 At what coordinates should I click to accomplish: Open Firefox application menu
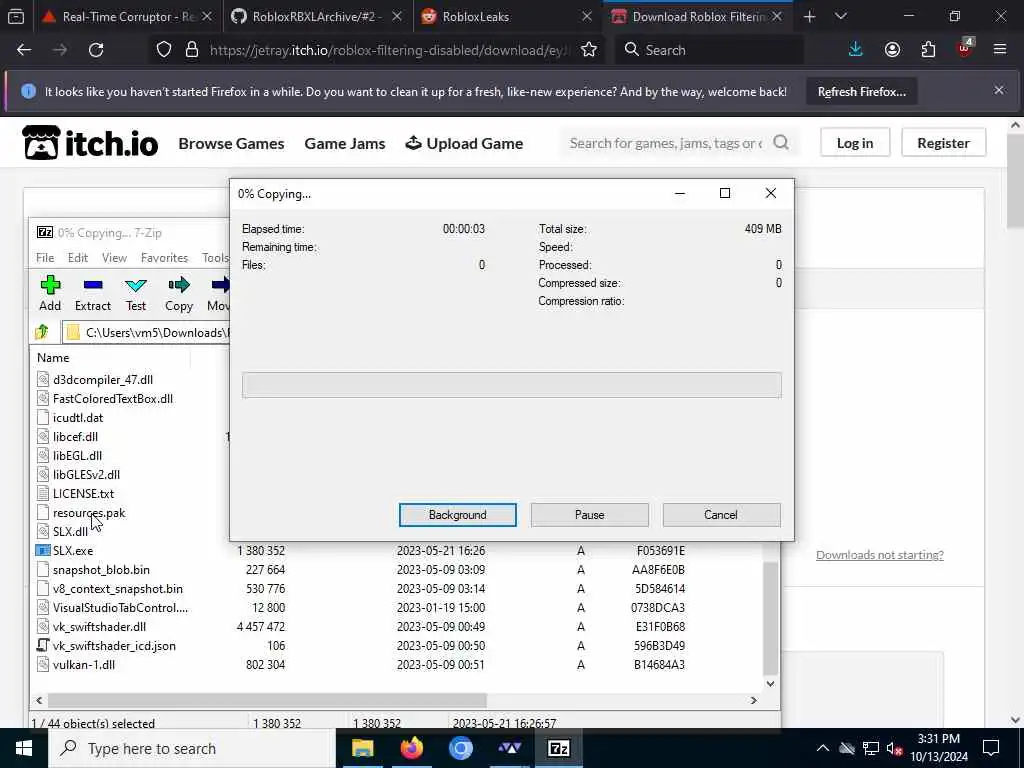(1000, 50)
